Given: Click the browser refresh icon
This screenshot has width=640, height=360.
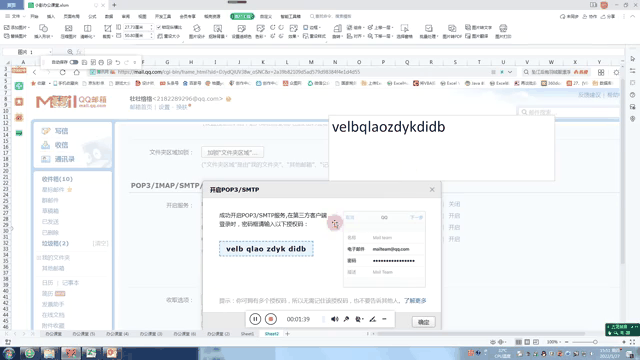Looking at the screenshot, I should (62, 72).
